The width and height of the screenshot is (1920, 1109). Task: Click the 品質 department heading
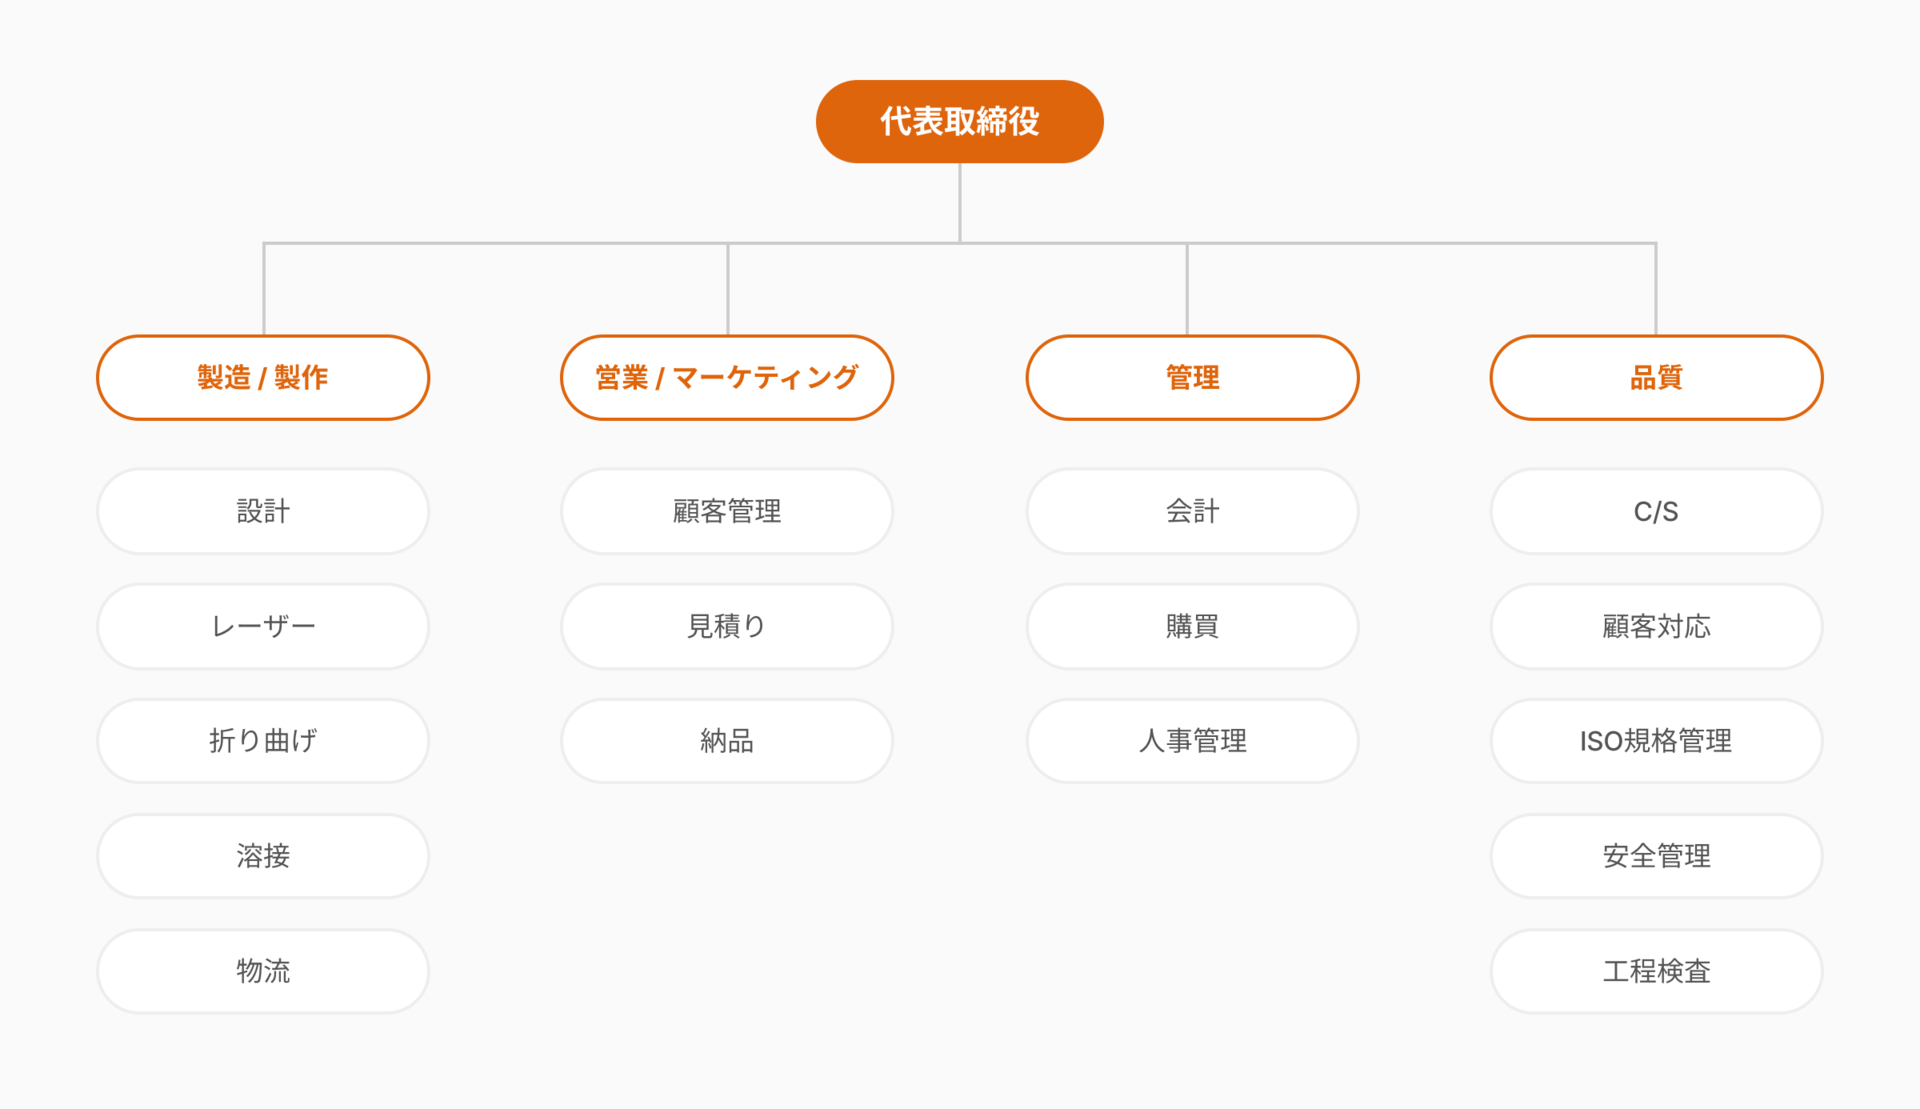1656,378
